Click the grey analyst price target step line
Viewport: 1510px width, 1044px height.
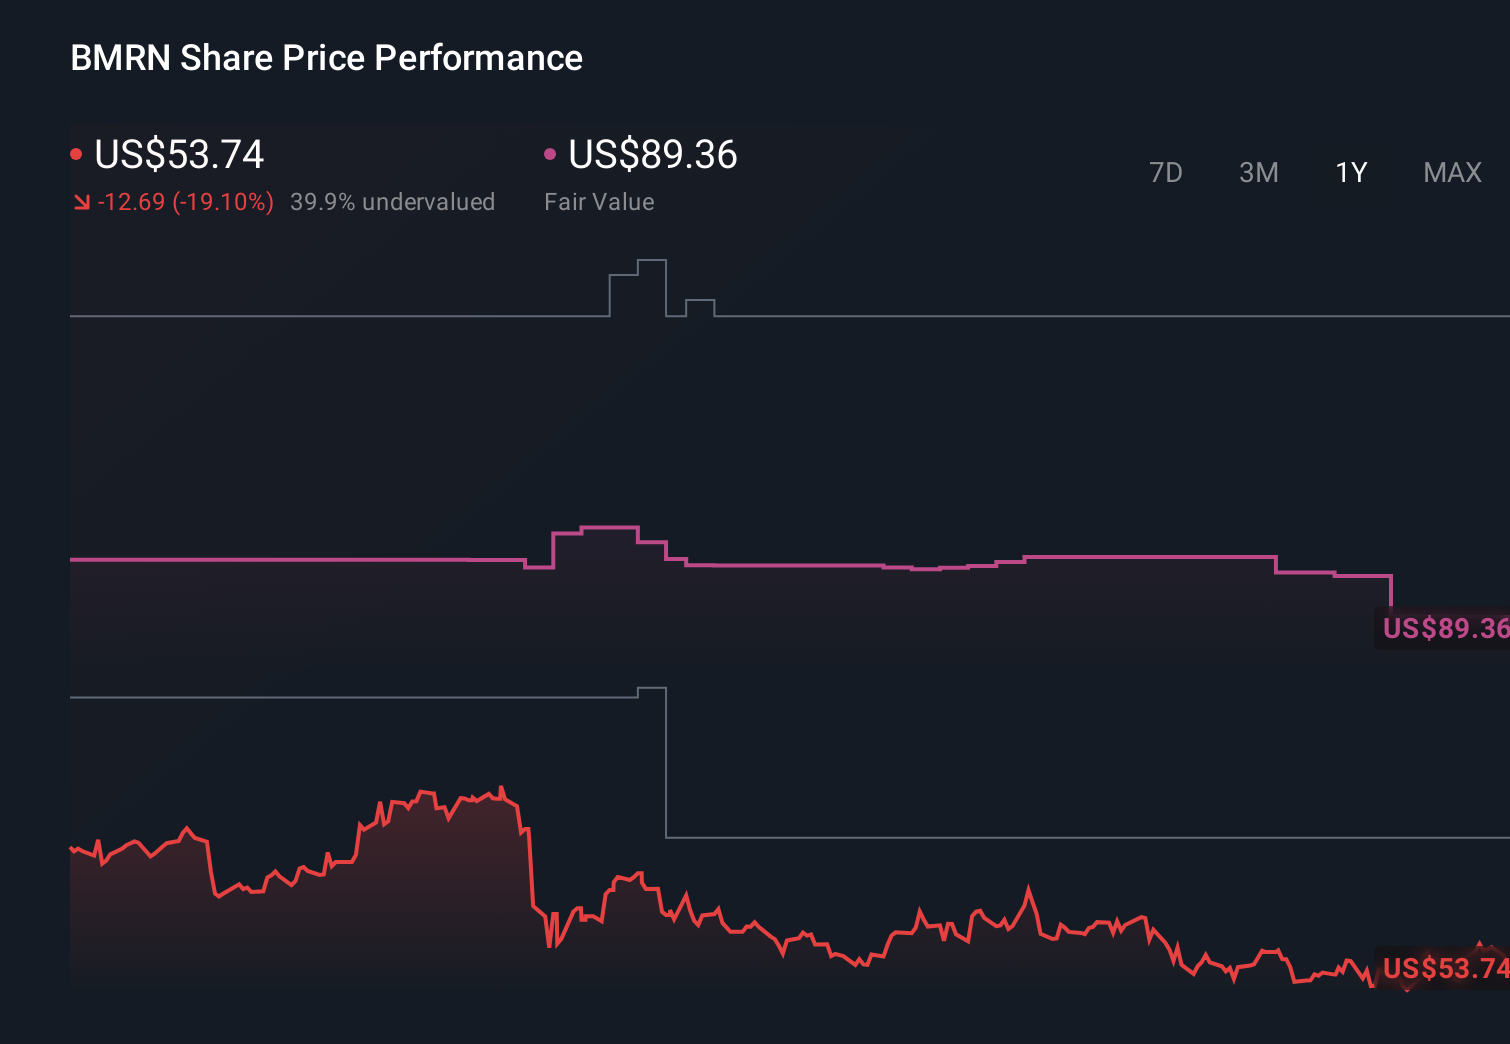click(900, 316)
